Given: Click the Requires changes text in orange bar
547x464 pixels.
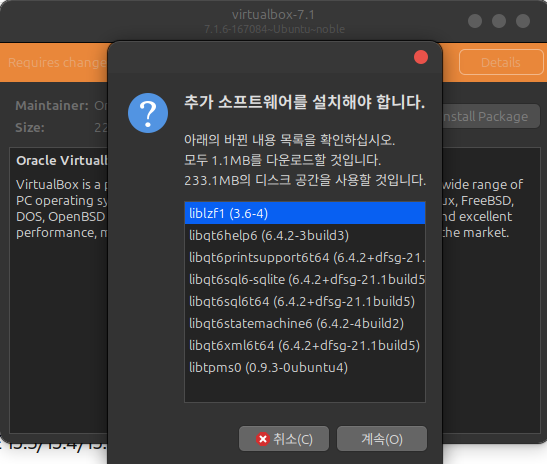Looking at the screenshot, I should pos(58,62).
